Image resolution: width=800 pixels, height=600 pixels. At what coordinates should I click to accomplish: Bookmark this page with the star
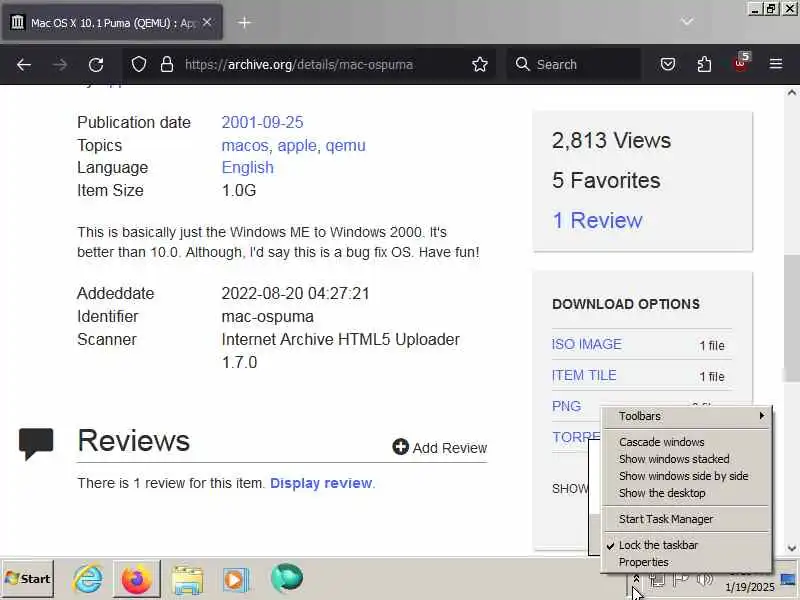(x=480, y=65)
